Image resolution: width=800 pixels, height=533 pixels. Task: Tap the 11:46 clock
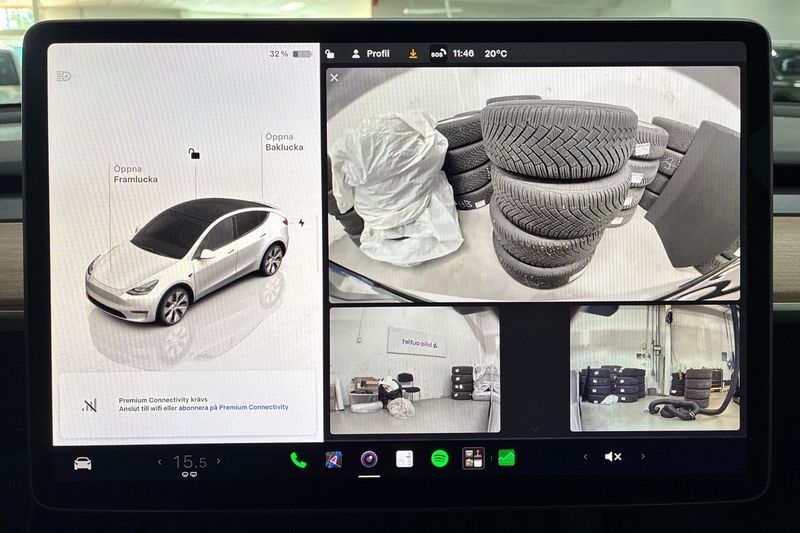tap(463, 53)
